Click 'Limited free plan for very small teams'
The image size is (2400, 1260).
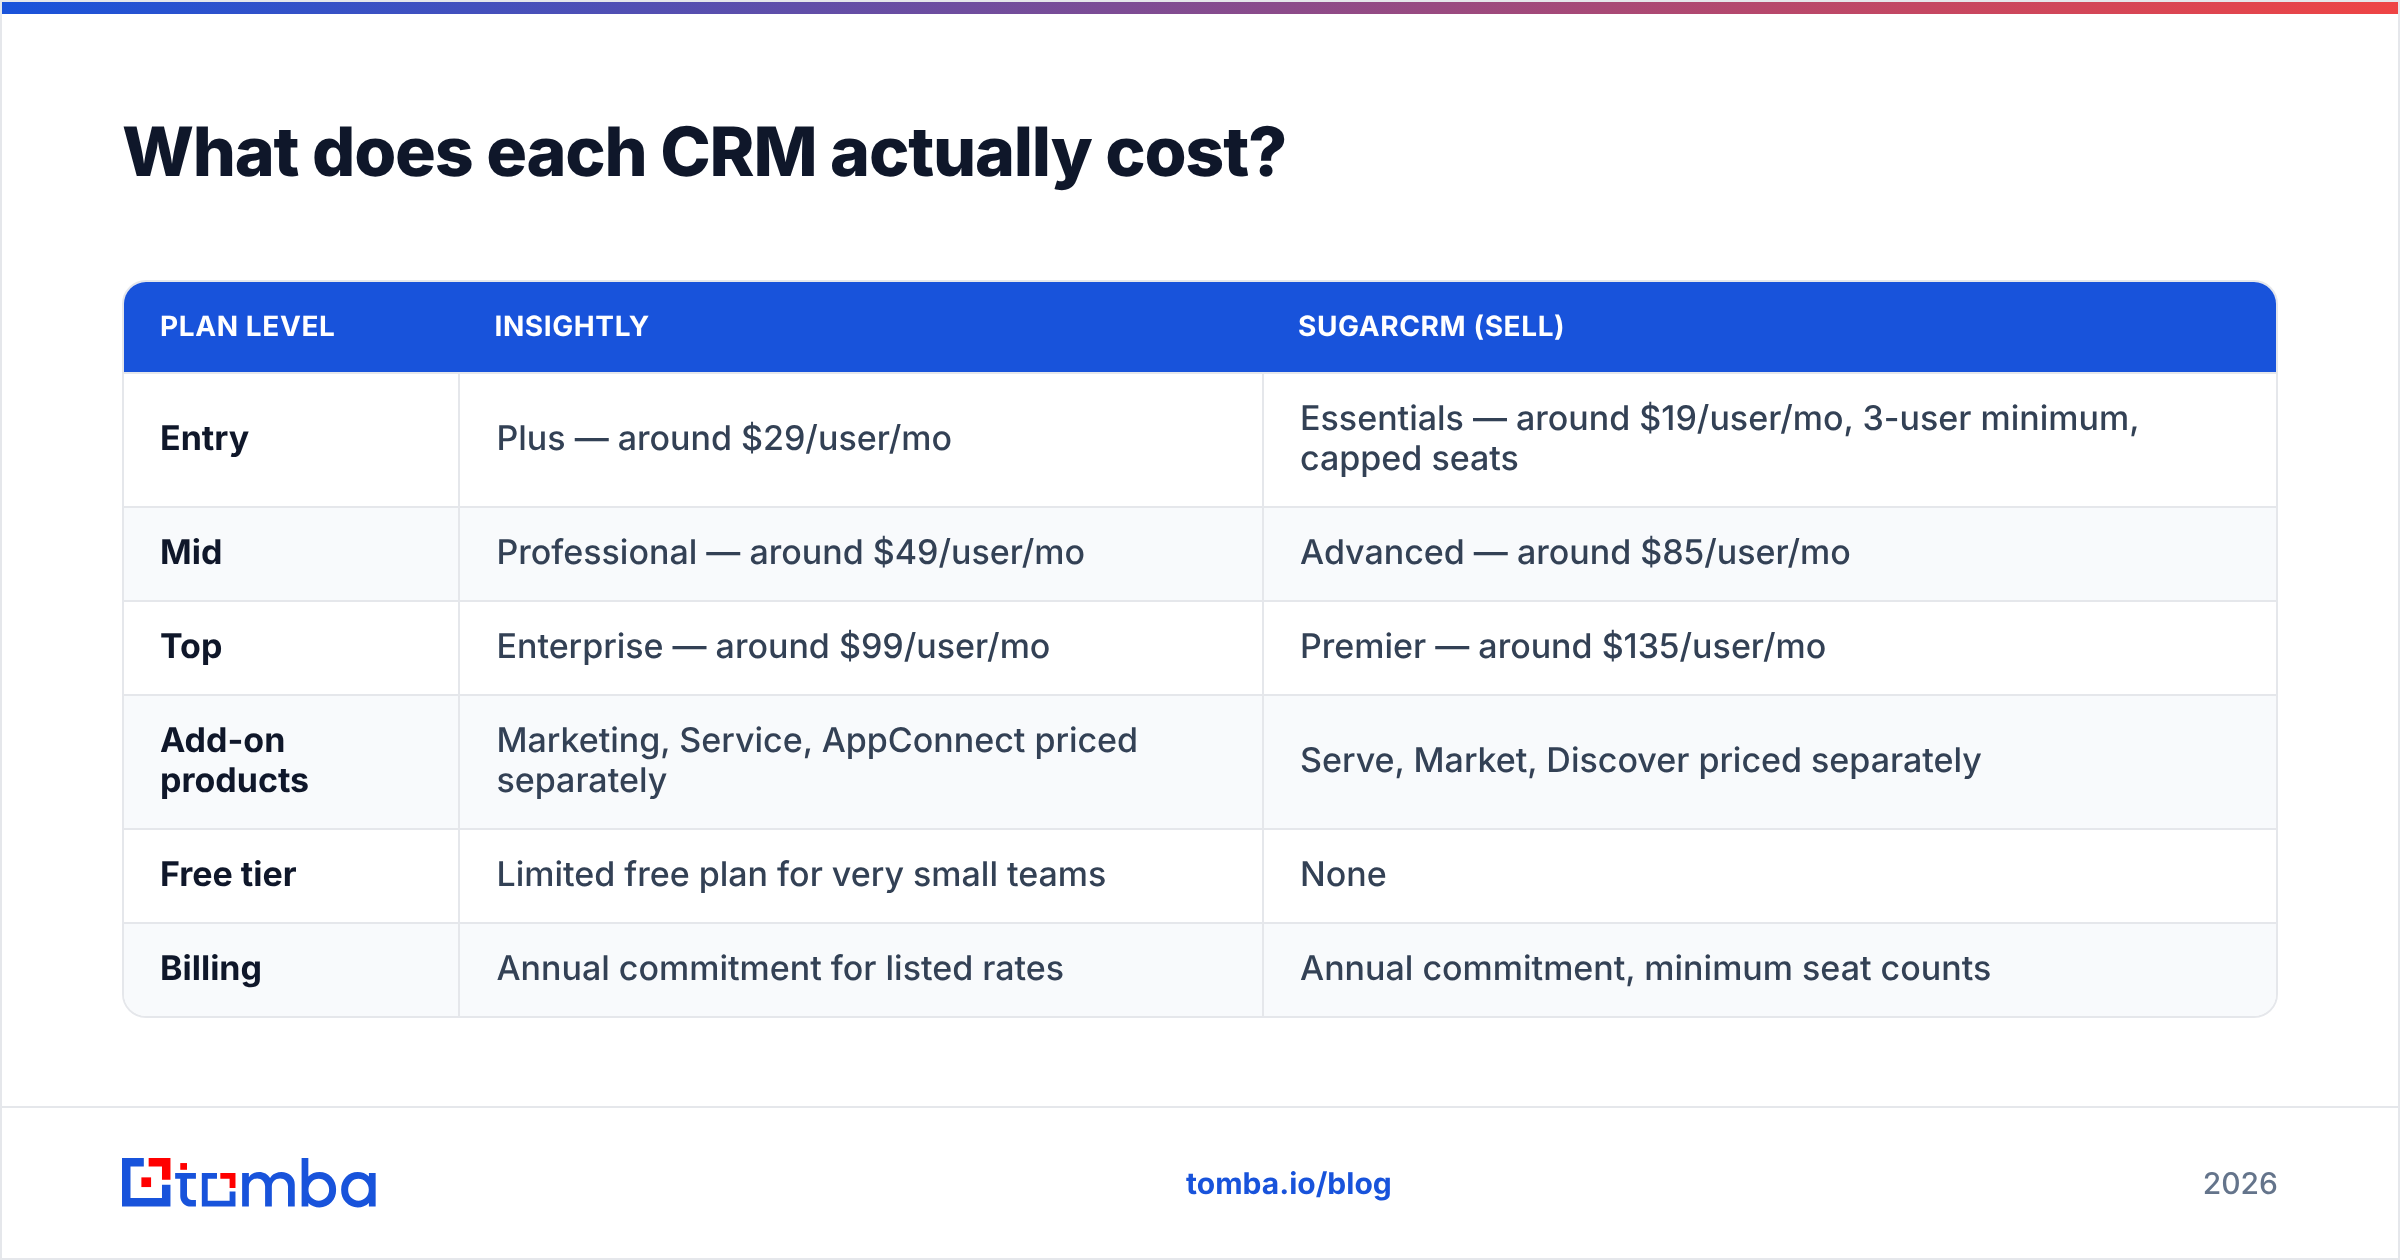coord(801,874)
